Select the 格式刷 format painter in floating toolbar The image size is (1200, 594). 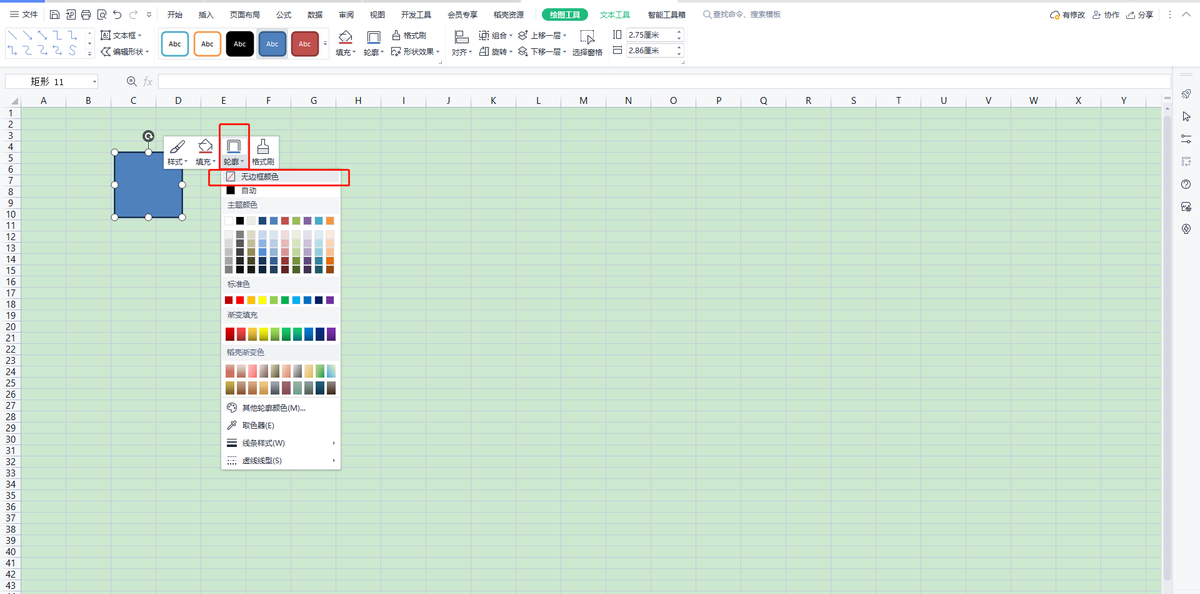[263, 152]
